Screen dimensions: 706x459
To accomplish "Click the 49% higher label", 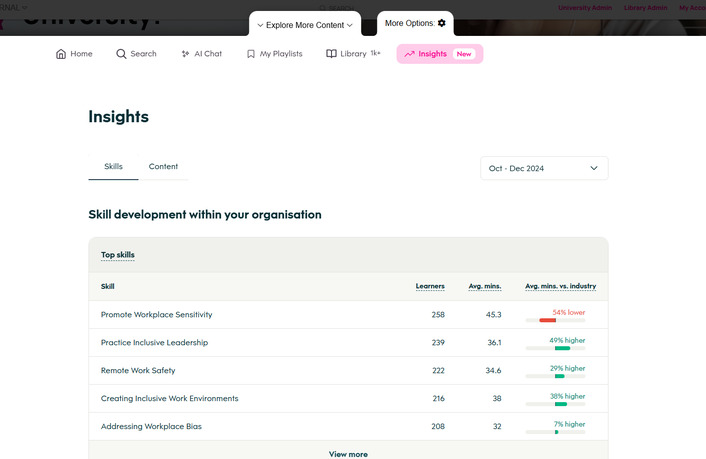I will (567, 340).
